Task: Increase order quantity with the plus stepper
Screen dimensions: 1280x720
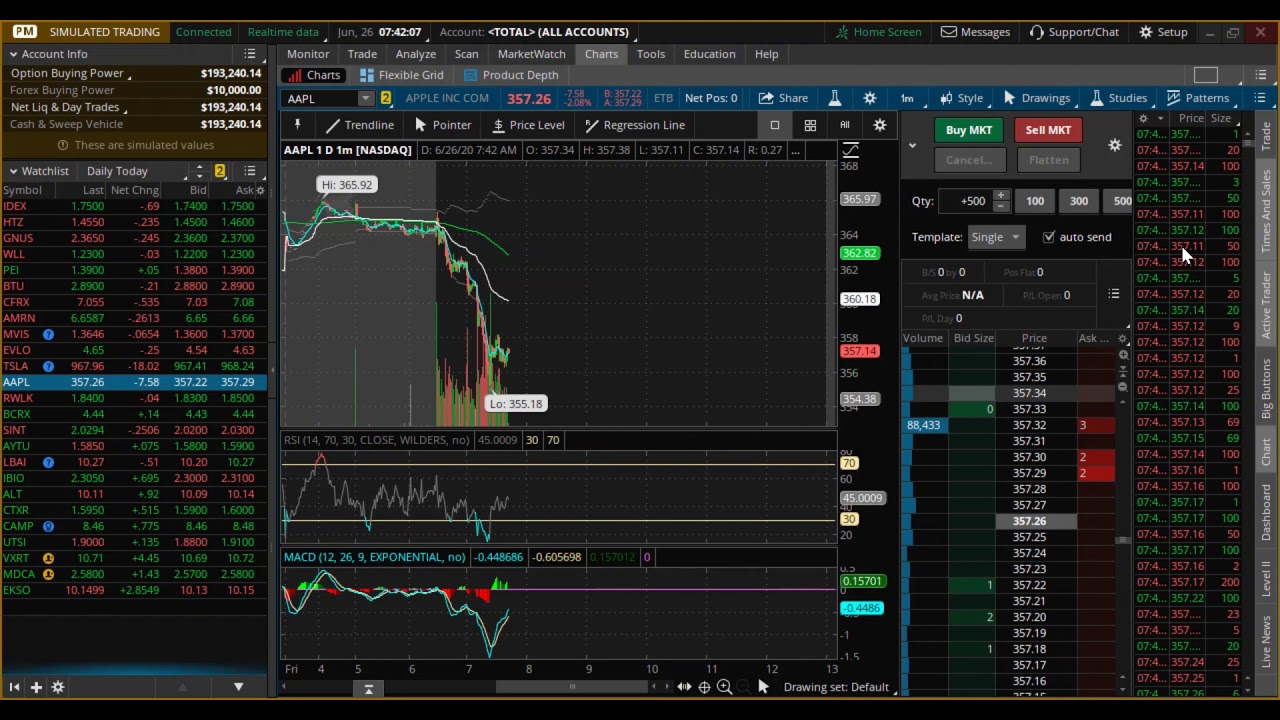Action: pos(1001,195)
